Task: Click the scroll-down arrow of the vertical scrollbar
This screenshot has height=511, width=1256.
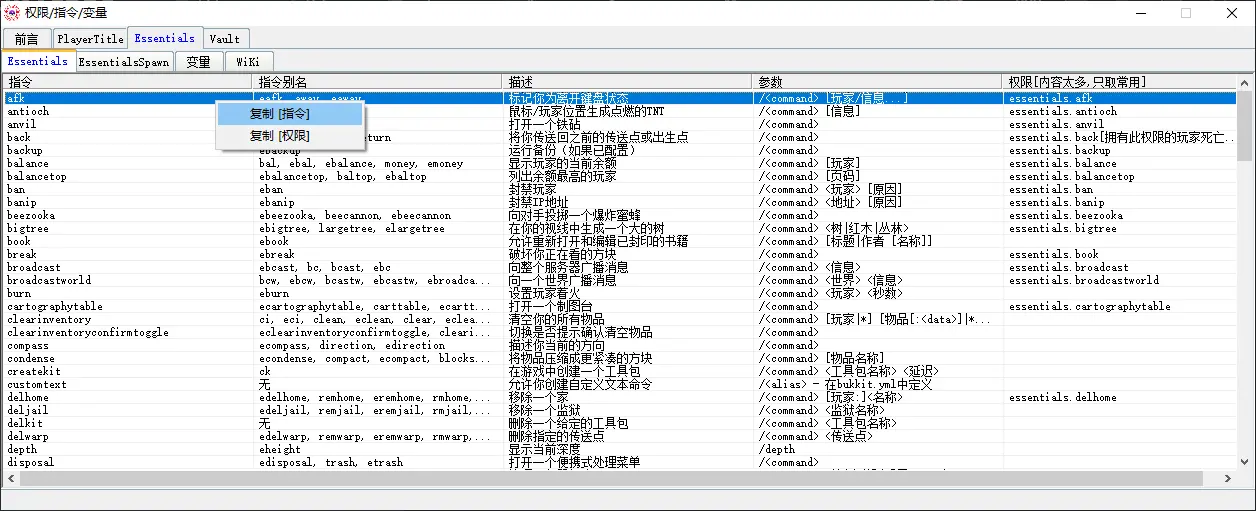Action: (1245, 462)
